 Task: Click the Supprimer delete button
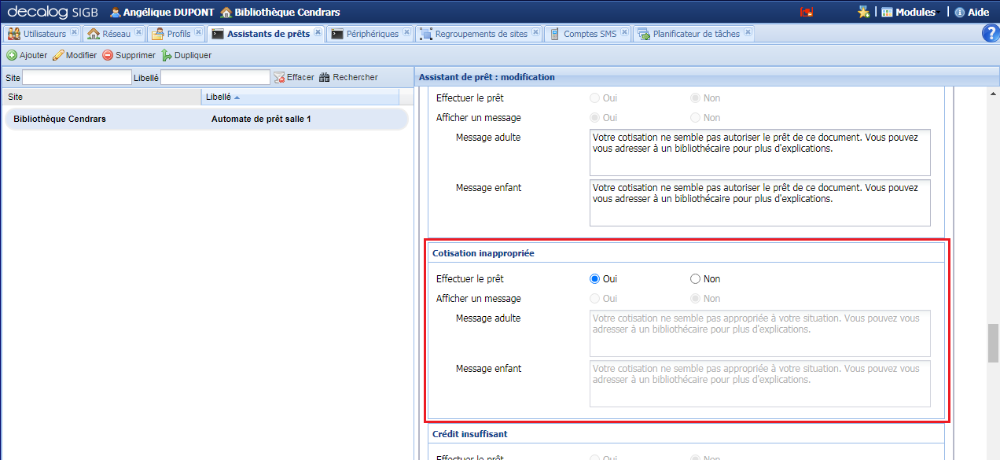coord(129,55)
